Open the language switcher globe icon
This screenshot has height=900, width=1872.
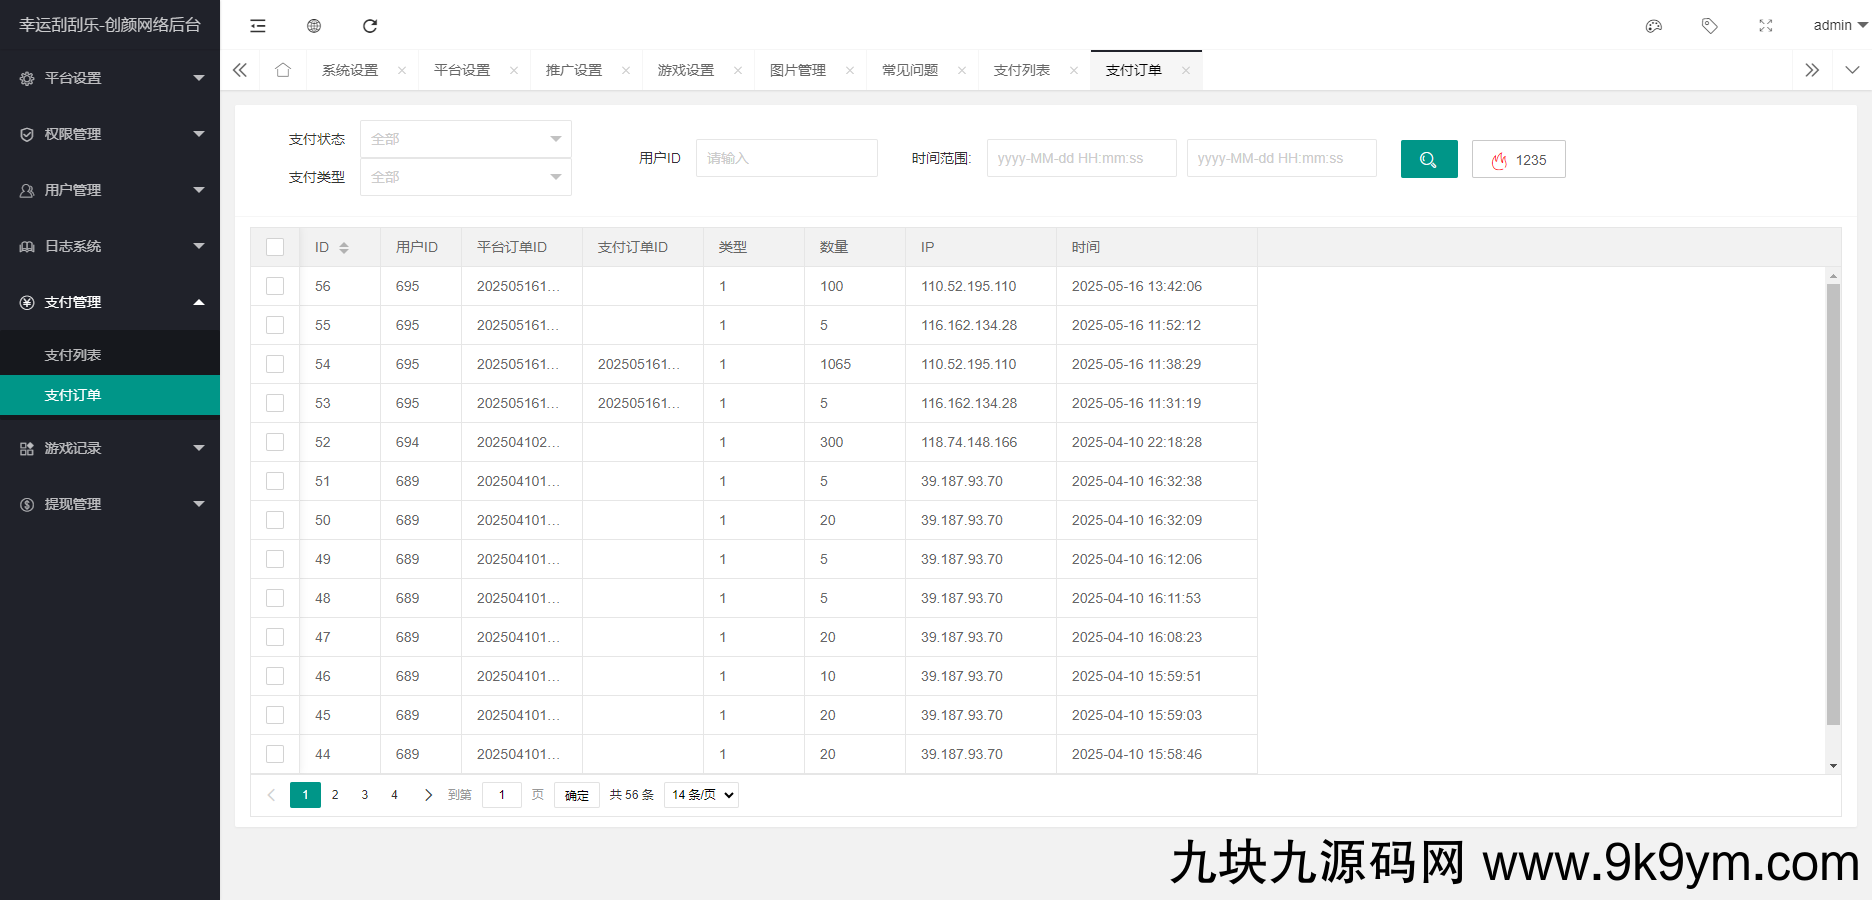(313, 25)
